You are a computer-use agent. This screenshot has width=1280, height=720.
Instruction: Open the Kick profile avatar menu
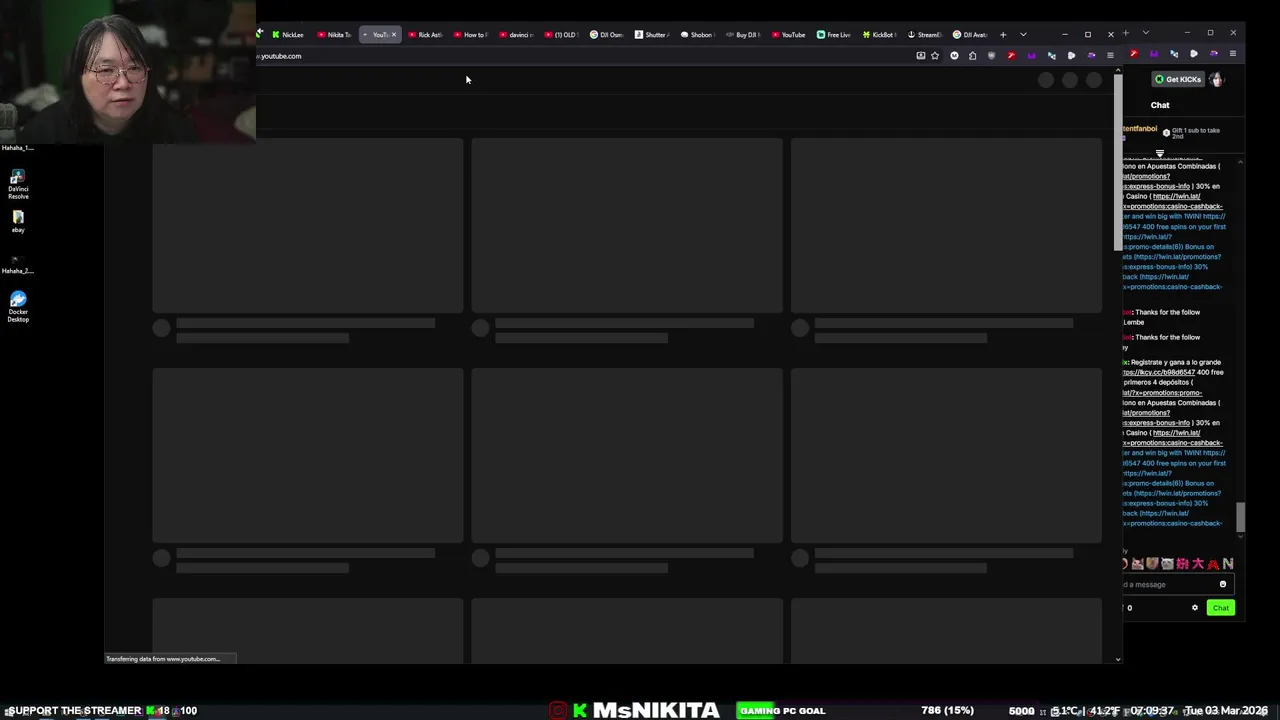tap(1216, 79)
